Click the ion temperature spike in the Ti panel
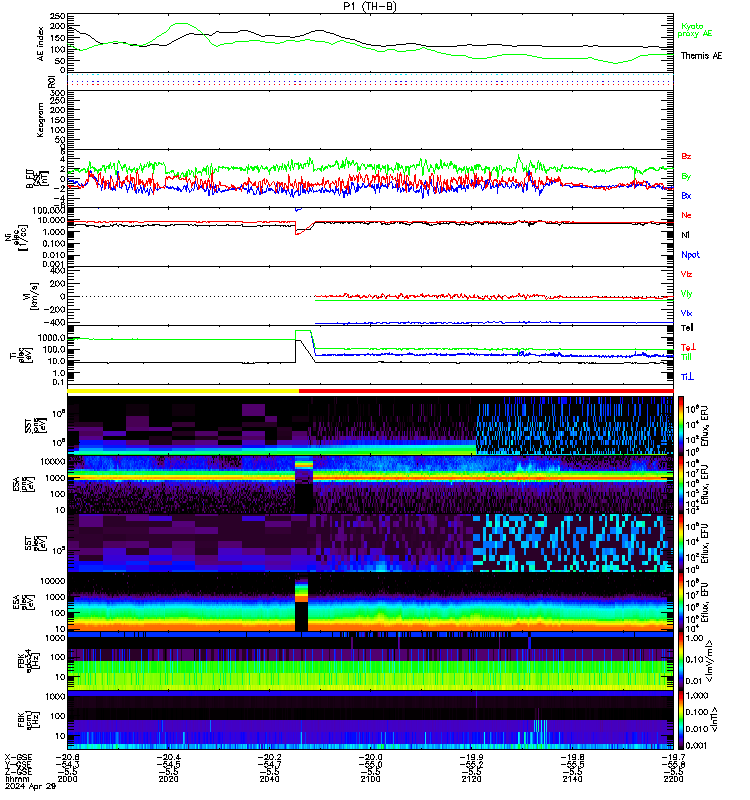Image resolution: width=750 pixels, height=800 pixels. [x=304, y=337]
